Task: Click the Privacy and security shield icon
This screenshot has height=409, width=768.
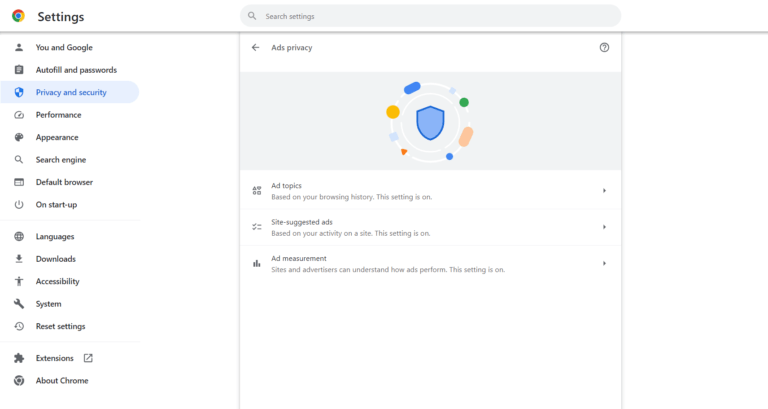Action: 19,92
